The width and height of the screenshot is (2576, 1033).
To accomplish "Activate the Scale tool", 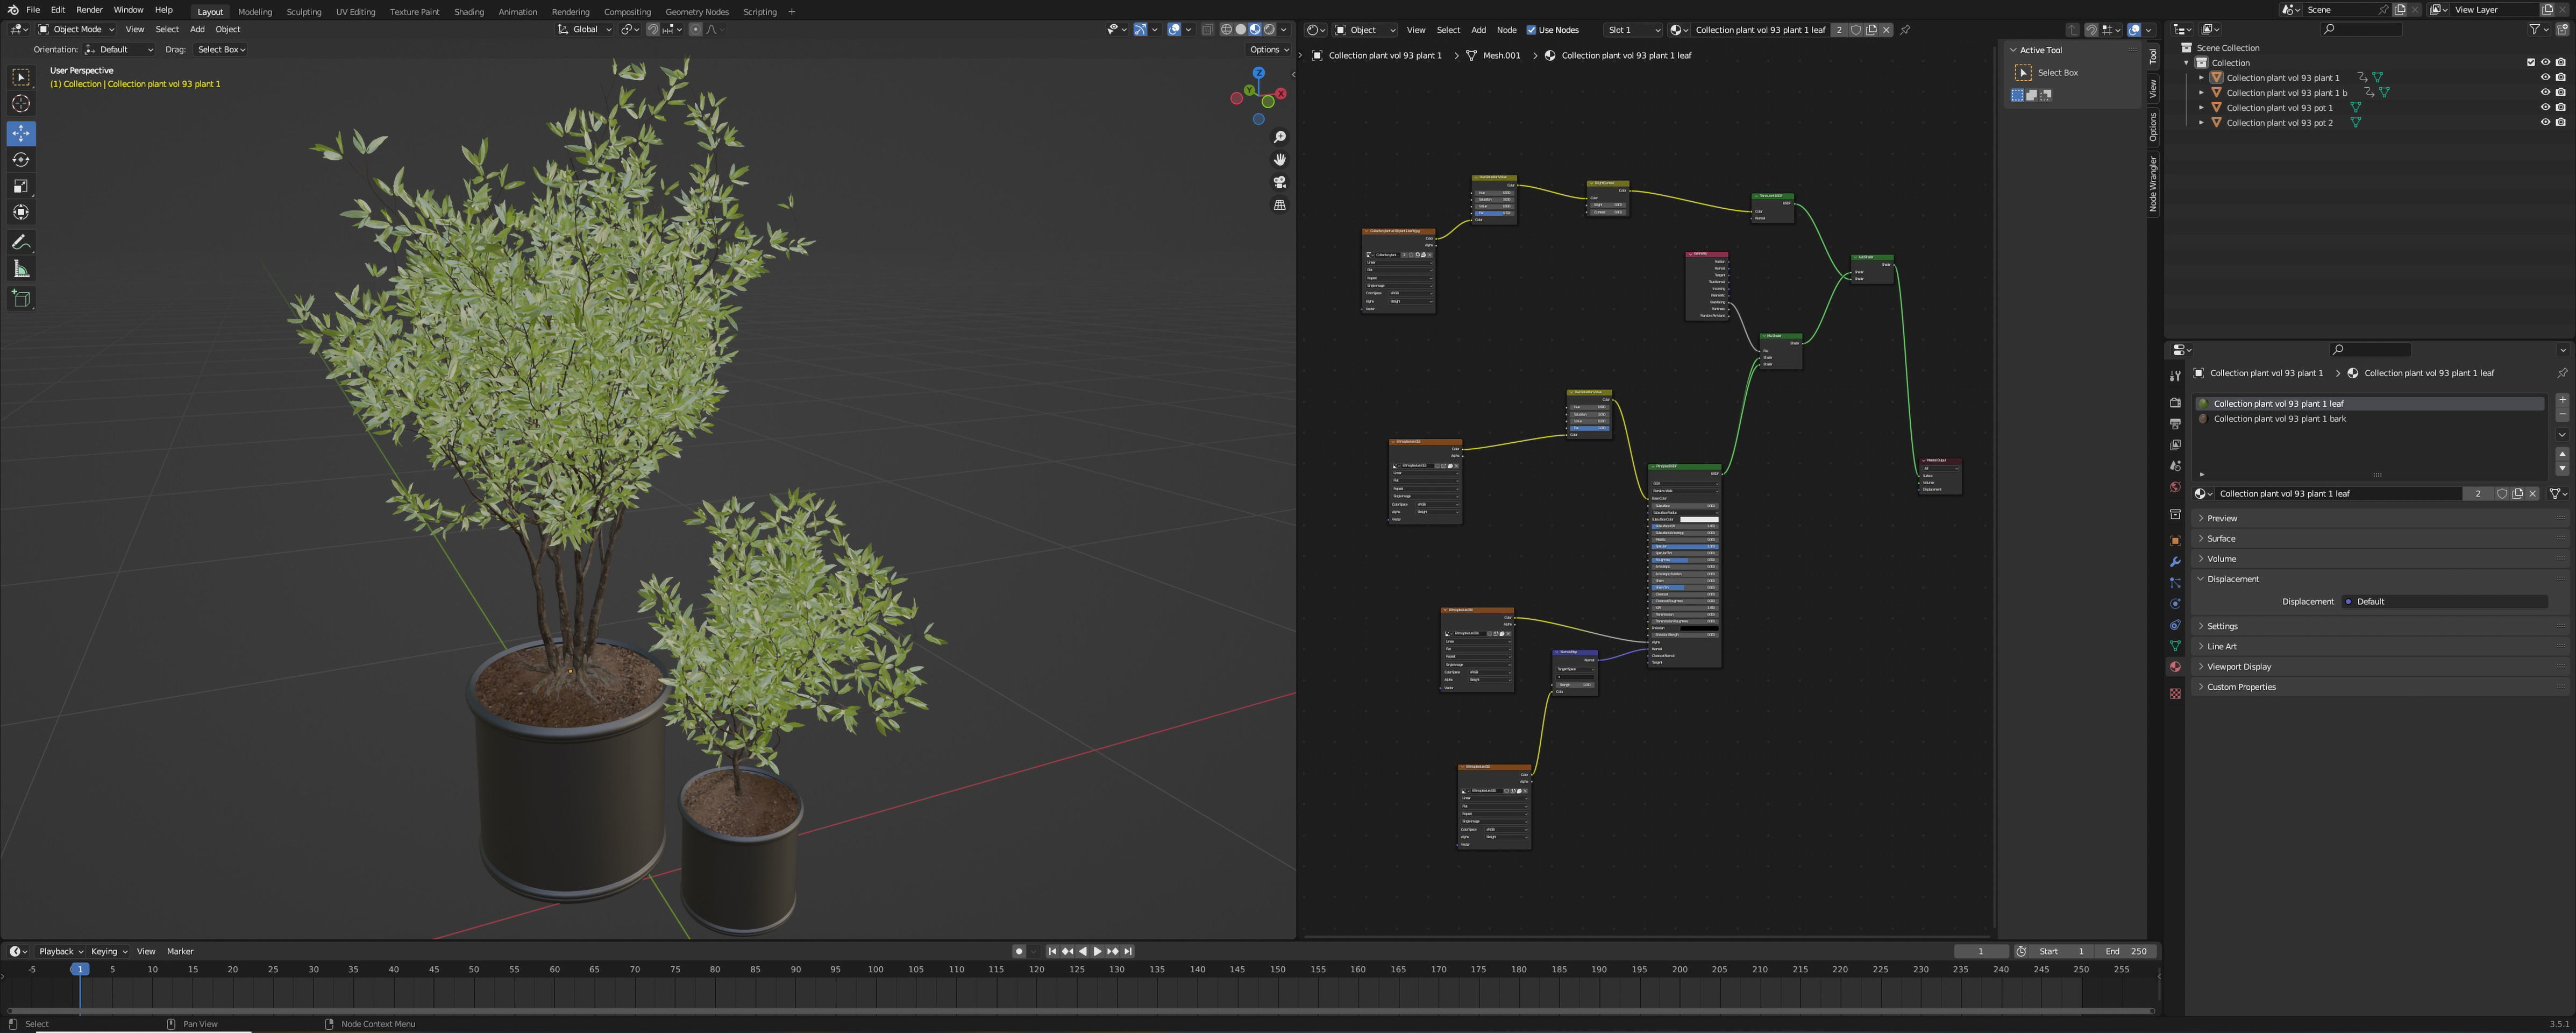I will coord(21,186).
